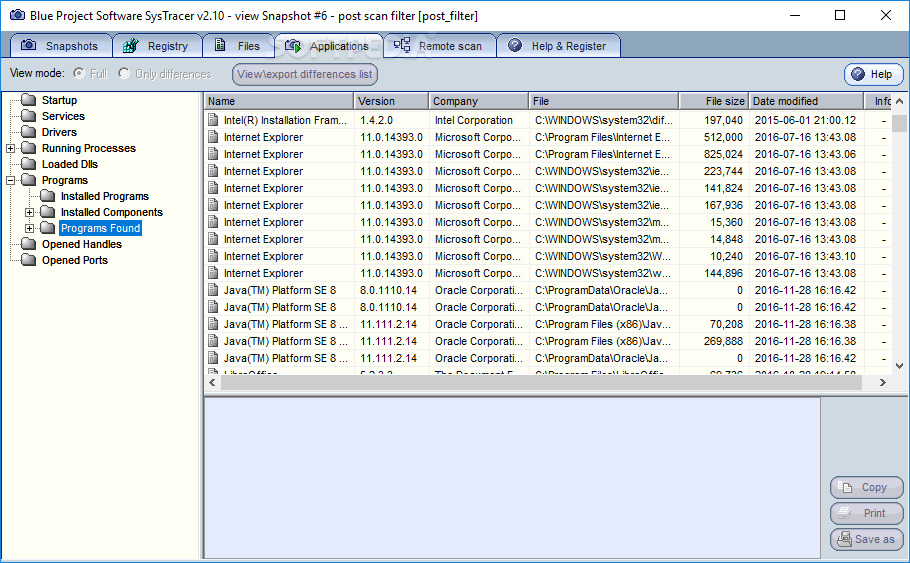Click the Help button
The width and height of the screenshot is (910, 563).
[873, 74]
